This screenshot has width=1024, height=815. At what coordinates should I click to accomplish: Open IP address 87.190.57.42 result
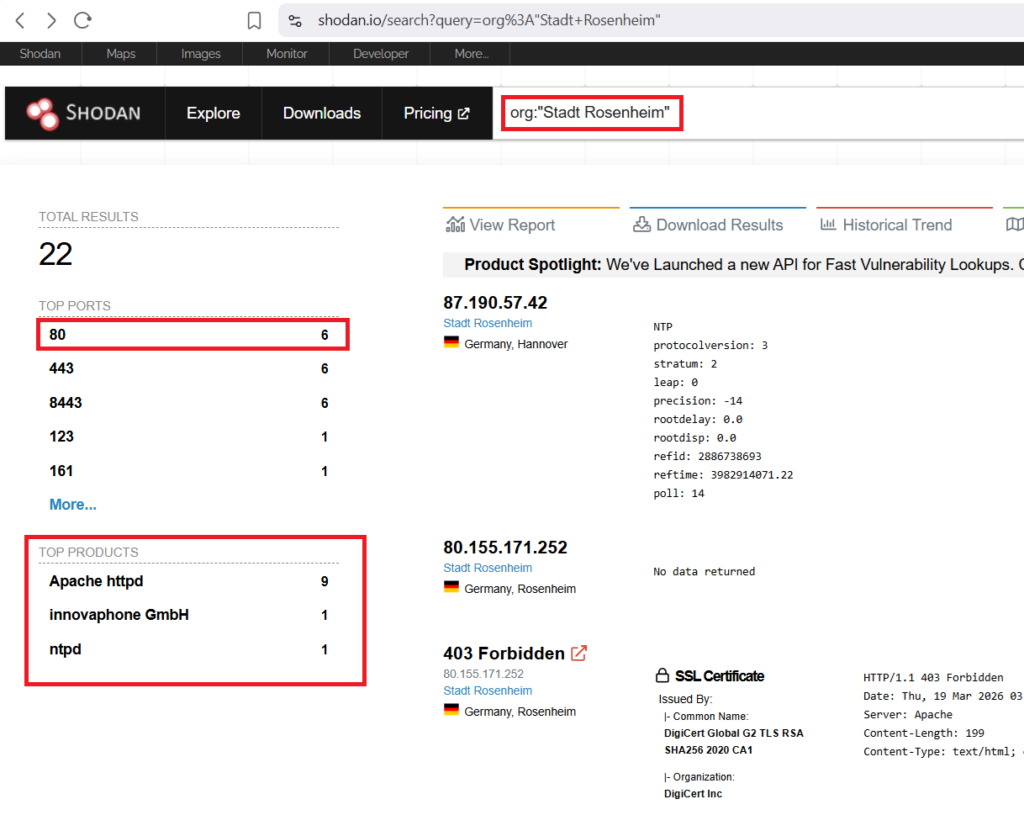click(x=495, y=302)
